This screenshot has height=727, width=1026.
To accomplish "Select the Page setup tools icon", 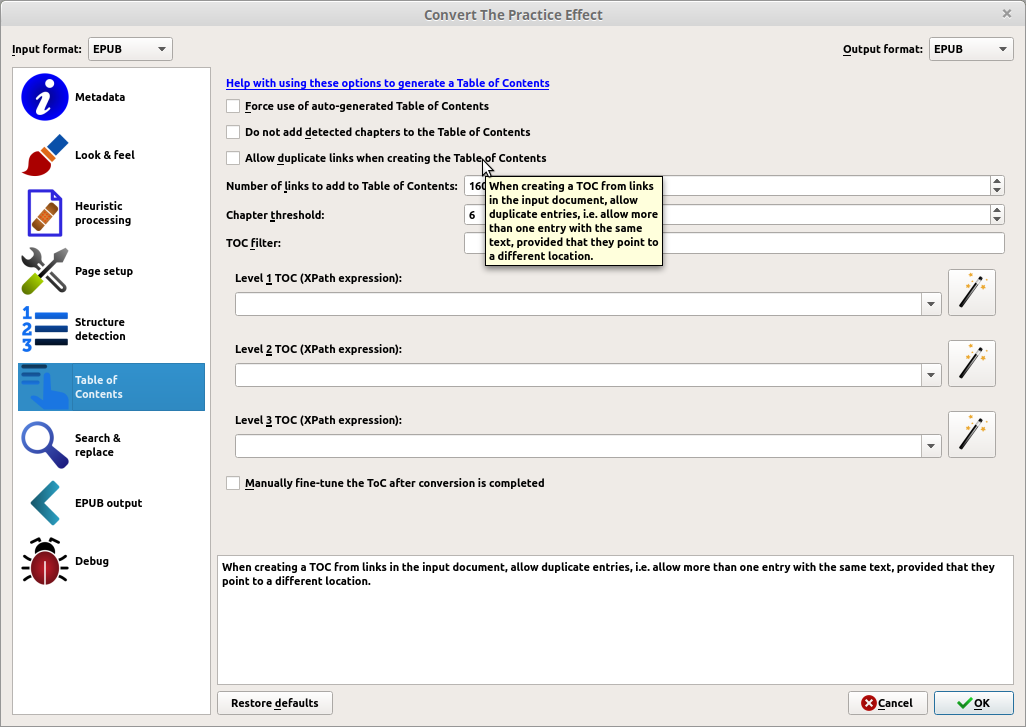I will coord(44,271).
